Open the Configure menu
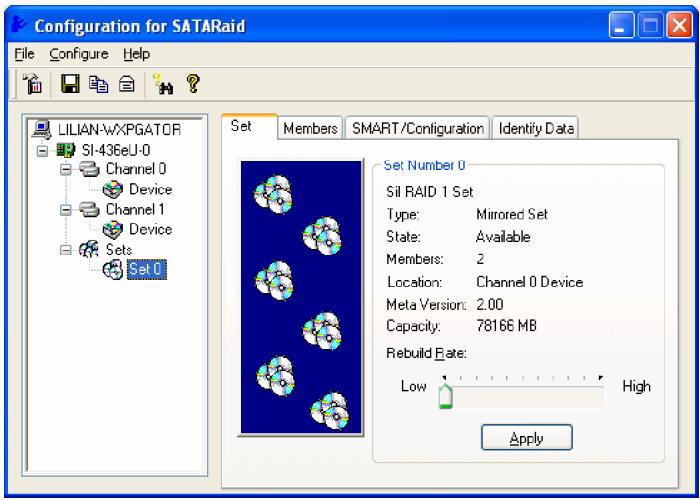The width and height of the screenshot is (700, 500). 79,54
